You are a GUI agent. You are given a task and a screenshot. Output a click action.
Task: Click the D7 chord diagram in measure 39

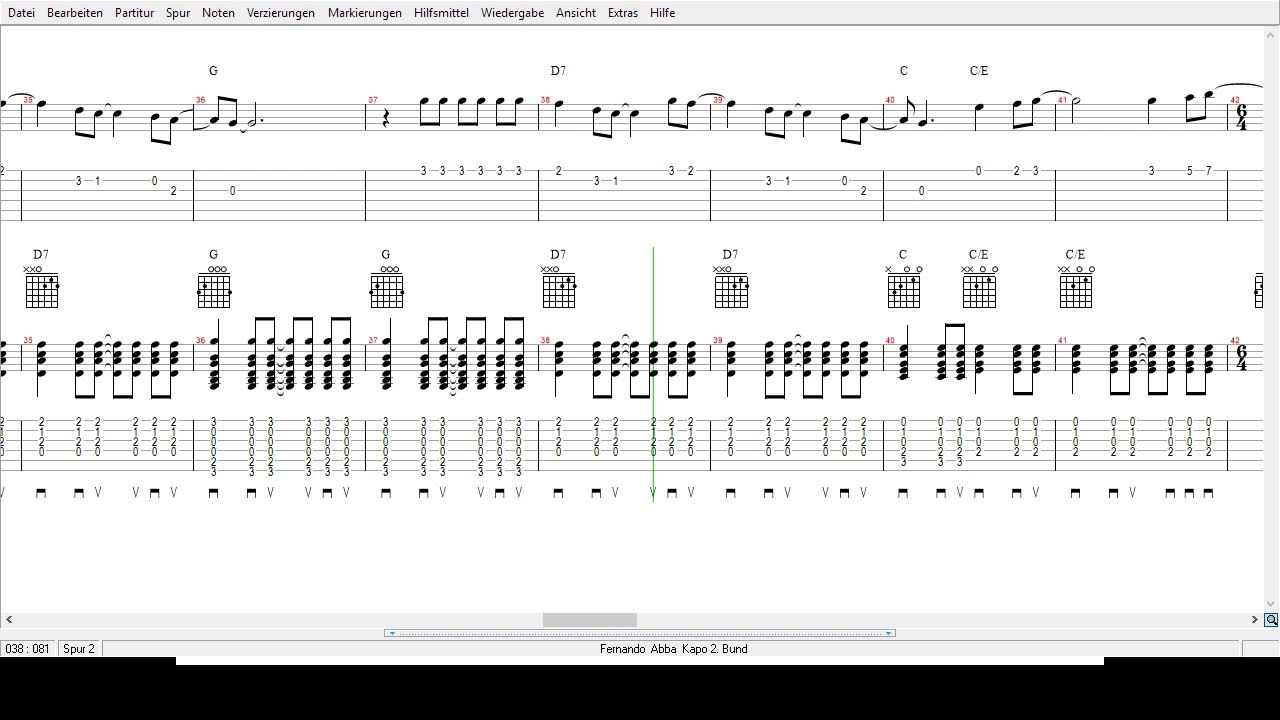pyautogui.click(x=731, y=288)
